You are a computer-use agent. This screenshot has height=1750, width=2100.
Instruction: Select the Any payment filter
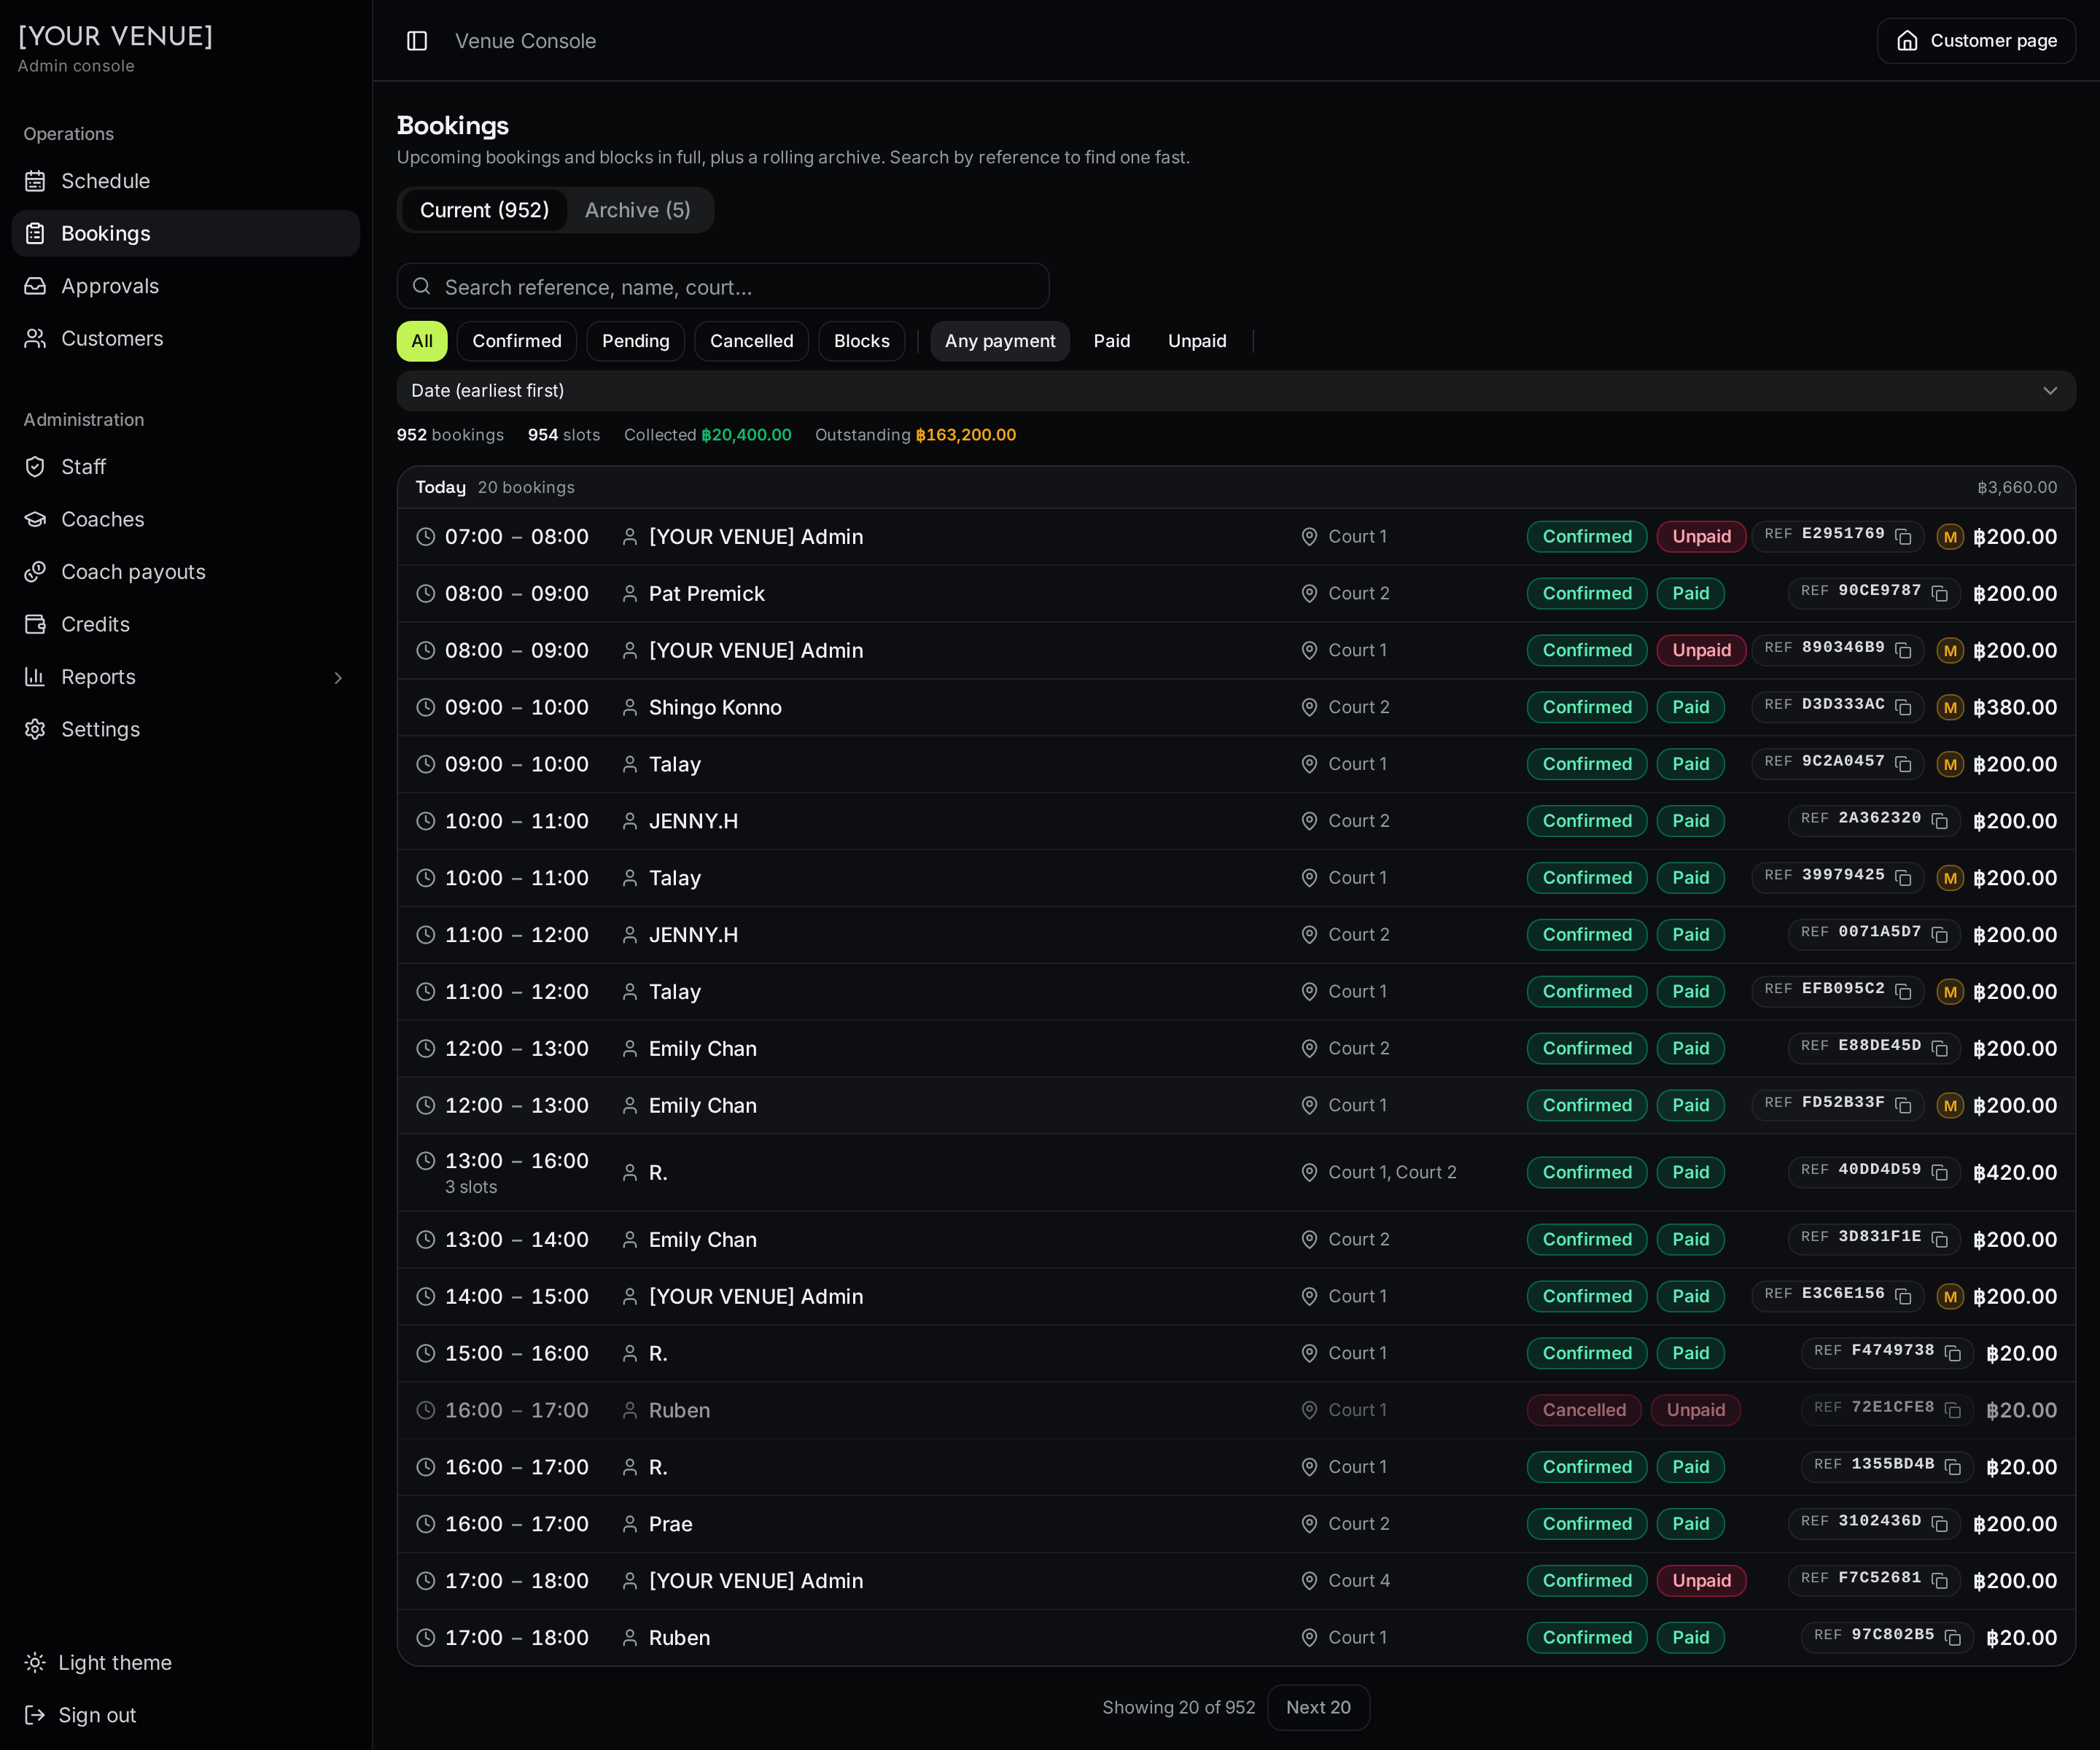click(x=1000, y=341)
